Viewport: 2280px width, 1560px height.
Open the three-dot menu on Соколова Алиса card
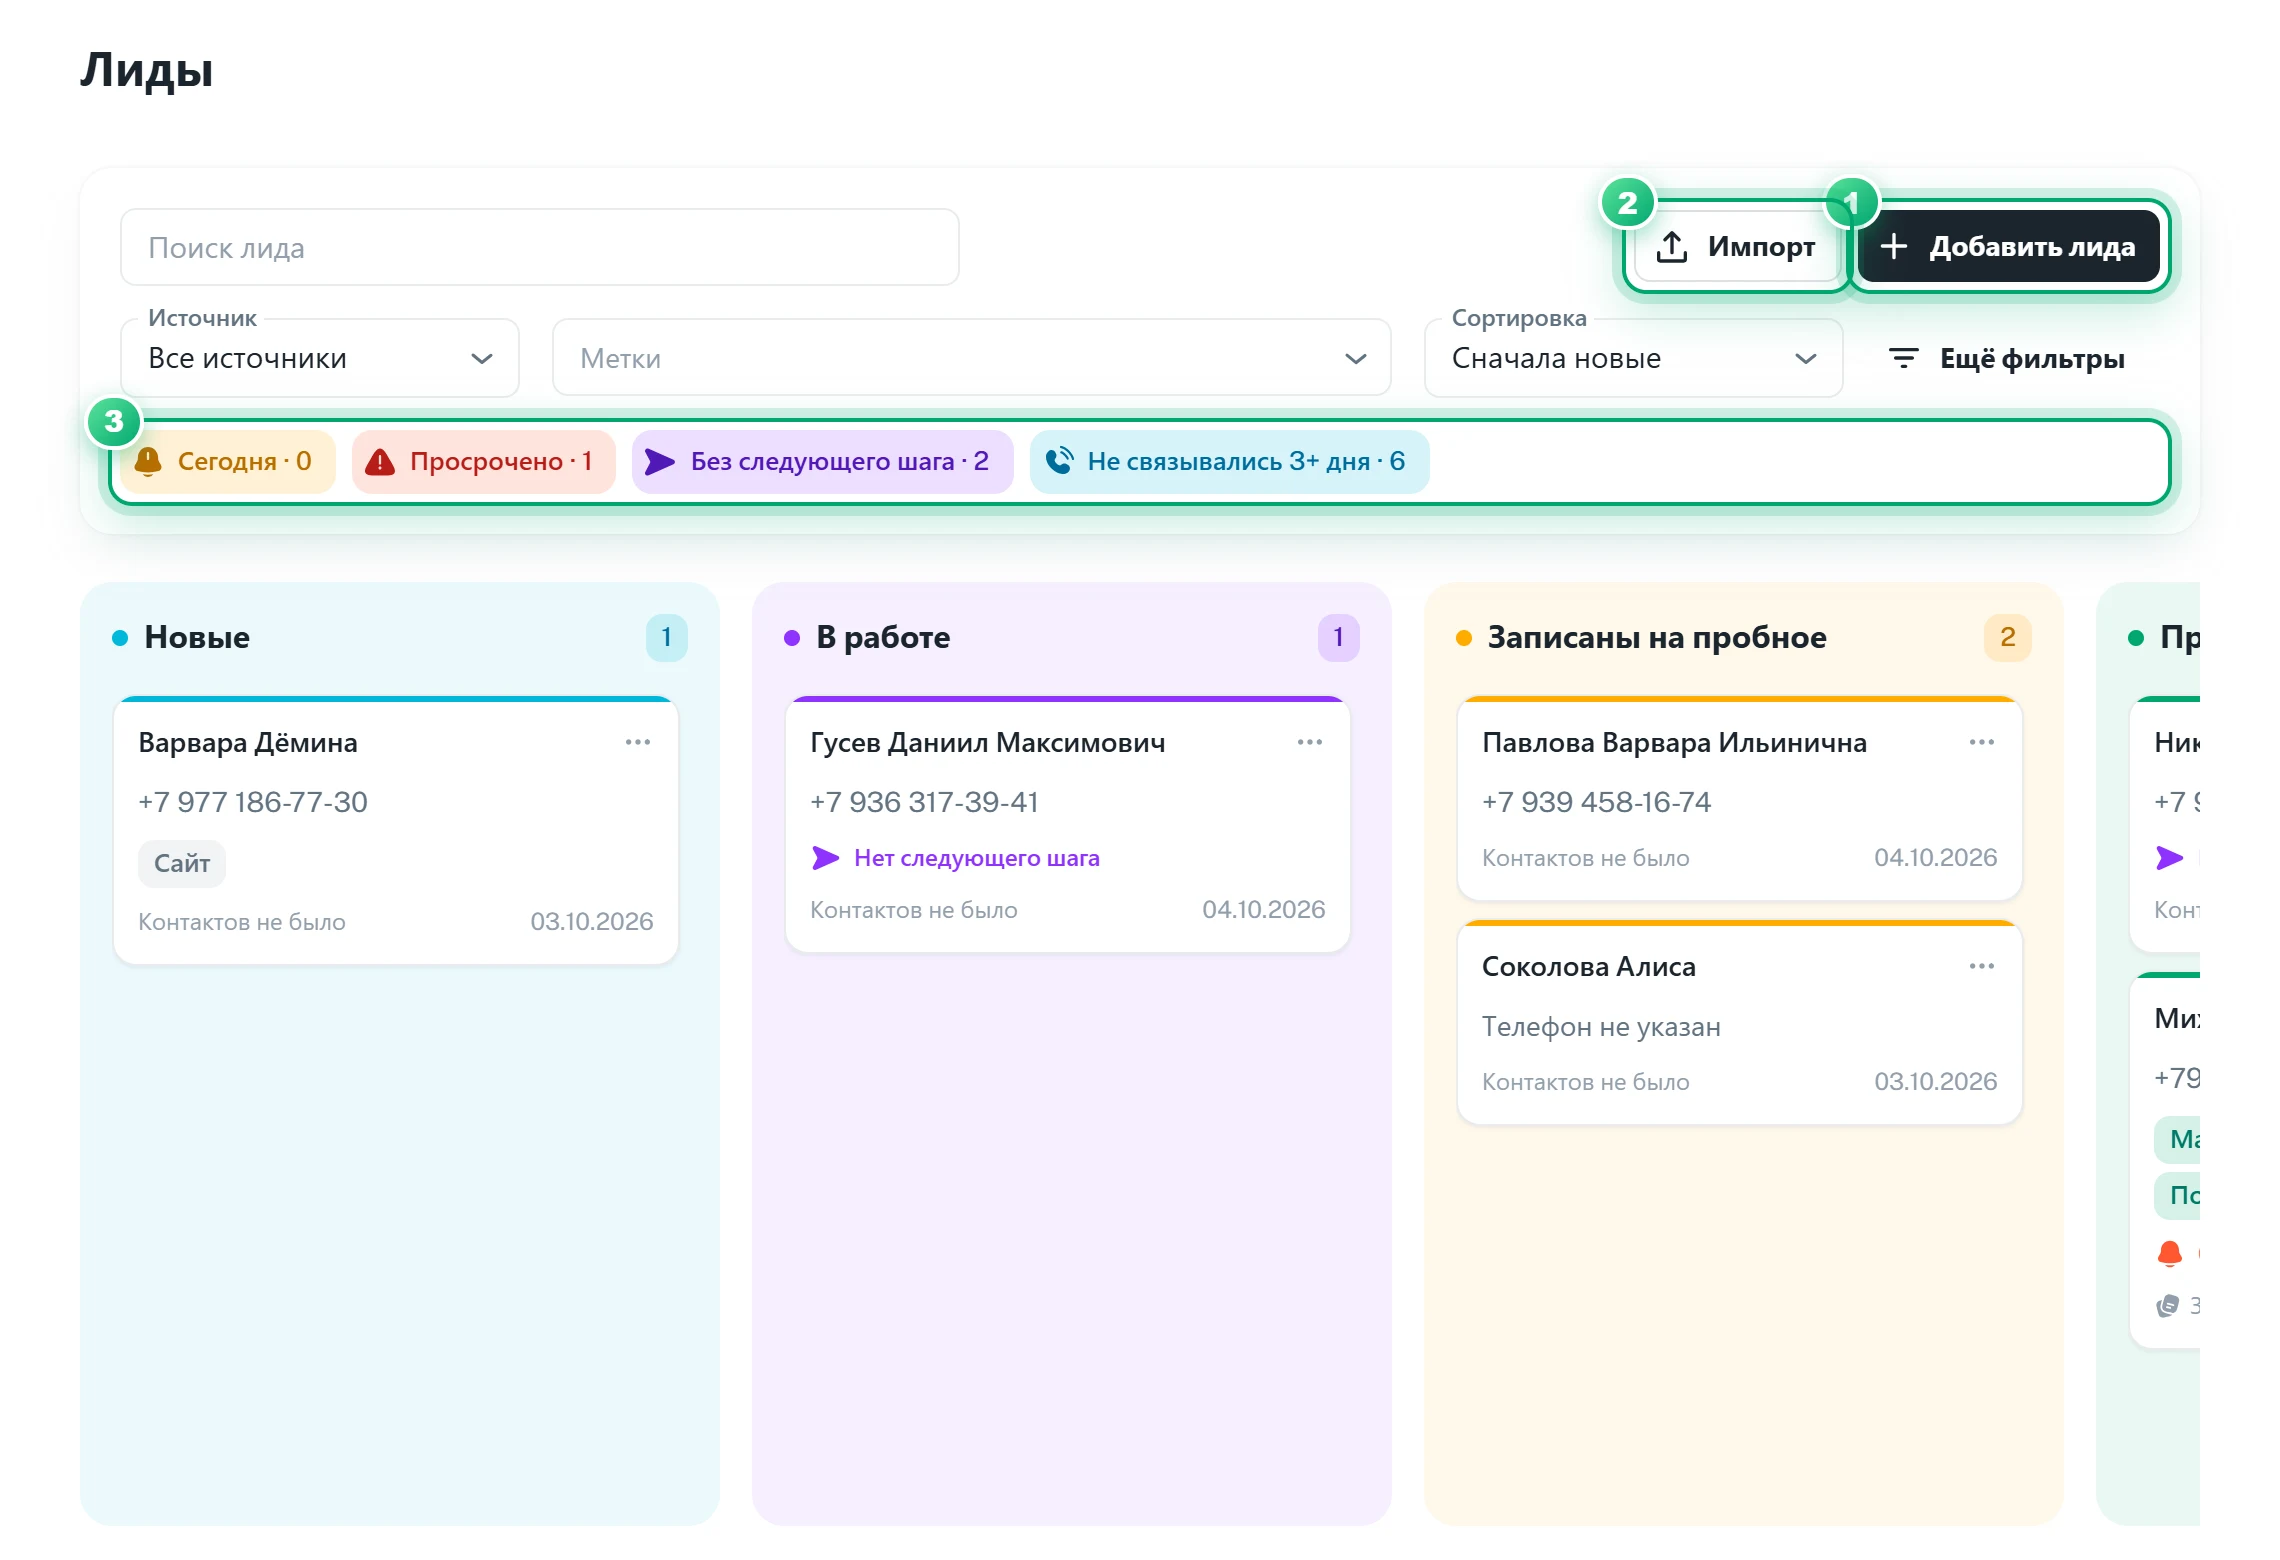[1982, 966]
